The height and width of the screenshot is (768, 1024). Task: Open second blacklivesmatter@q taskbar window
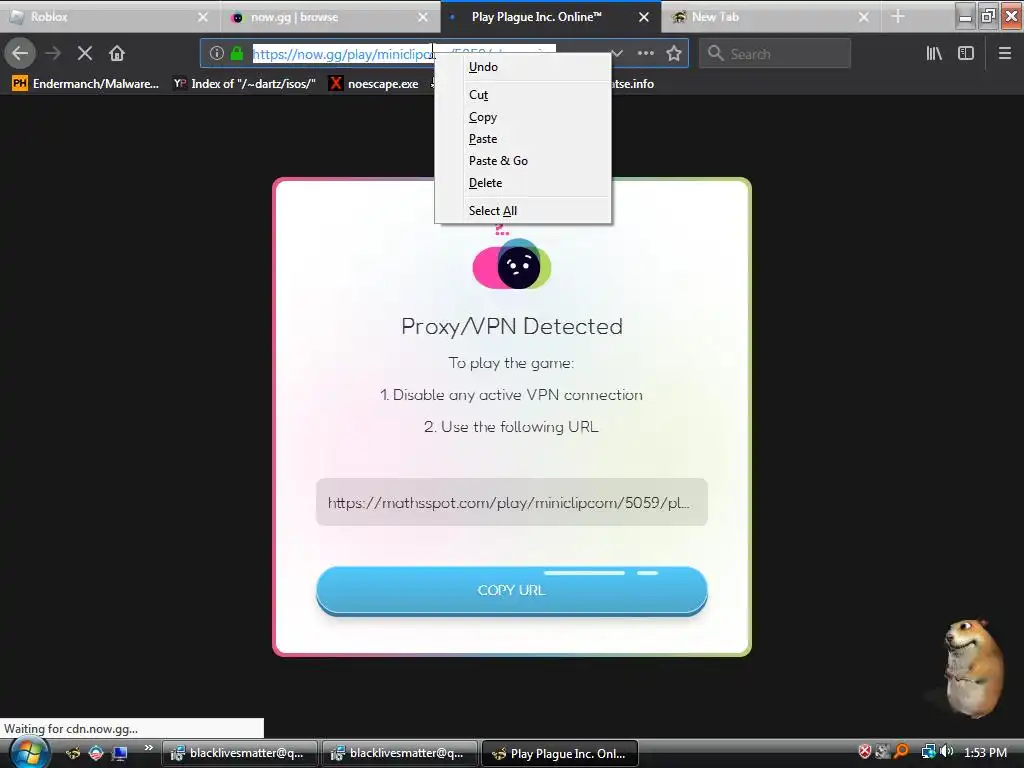click(399, 753)
